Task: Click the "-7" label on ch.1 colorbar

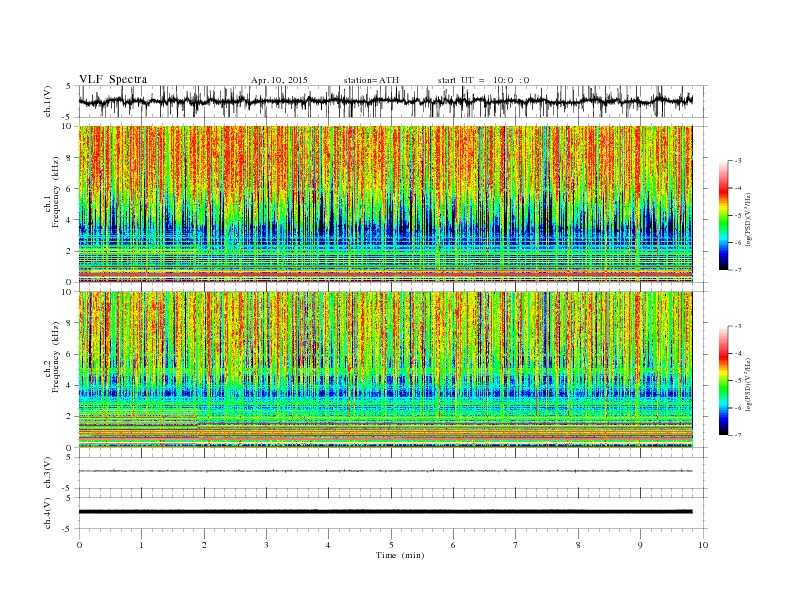Action: (x=738, y=270)
